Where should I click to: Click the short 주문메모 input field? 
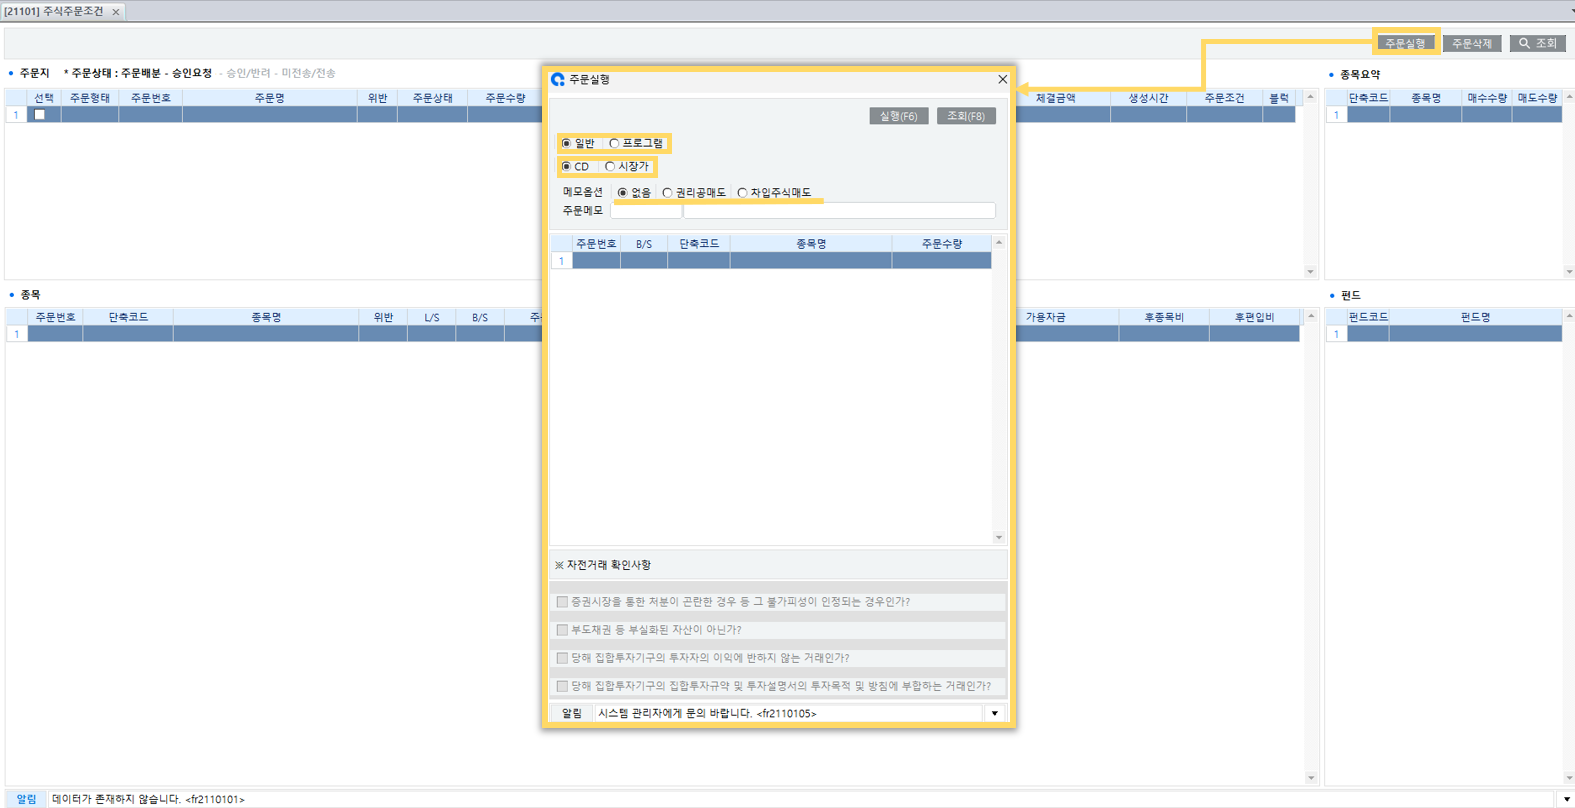[x=646, y=210]
